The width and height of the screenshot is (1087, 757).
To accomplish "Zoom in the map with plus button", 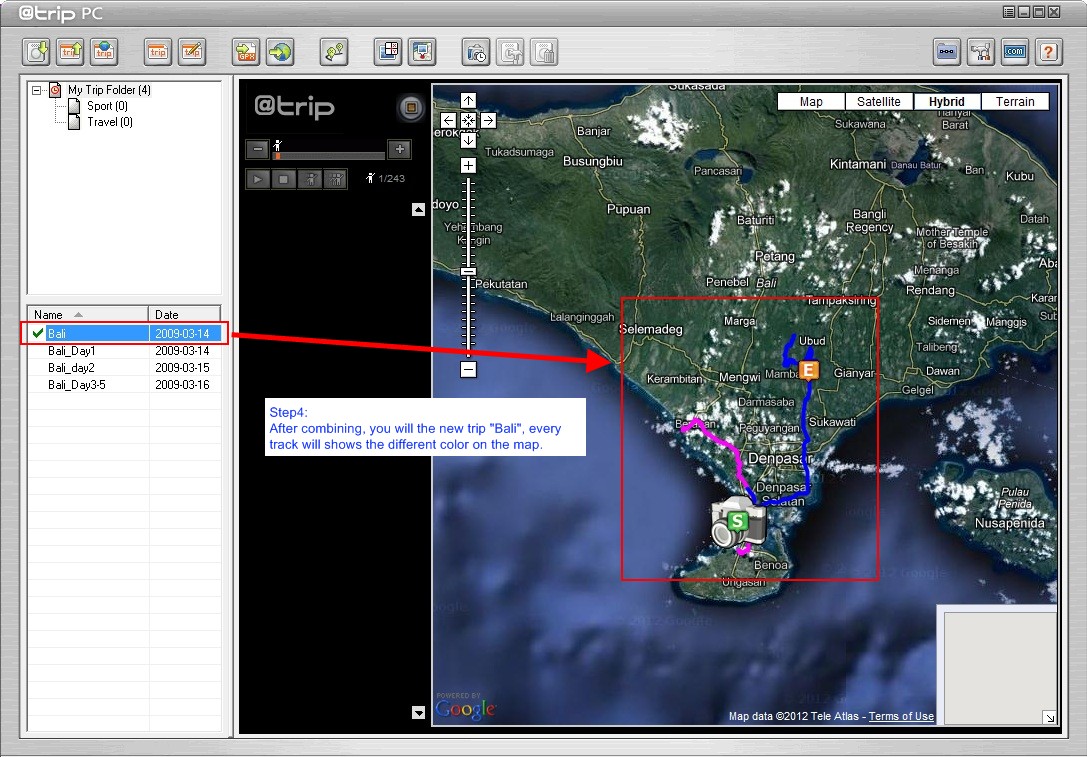I will pyautogui.click(x=469, y=165).
